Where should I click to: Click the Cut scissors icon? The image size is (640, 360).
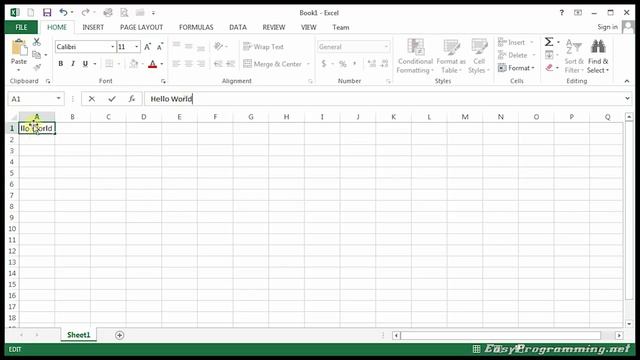click(x=37, y=42)
